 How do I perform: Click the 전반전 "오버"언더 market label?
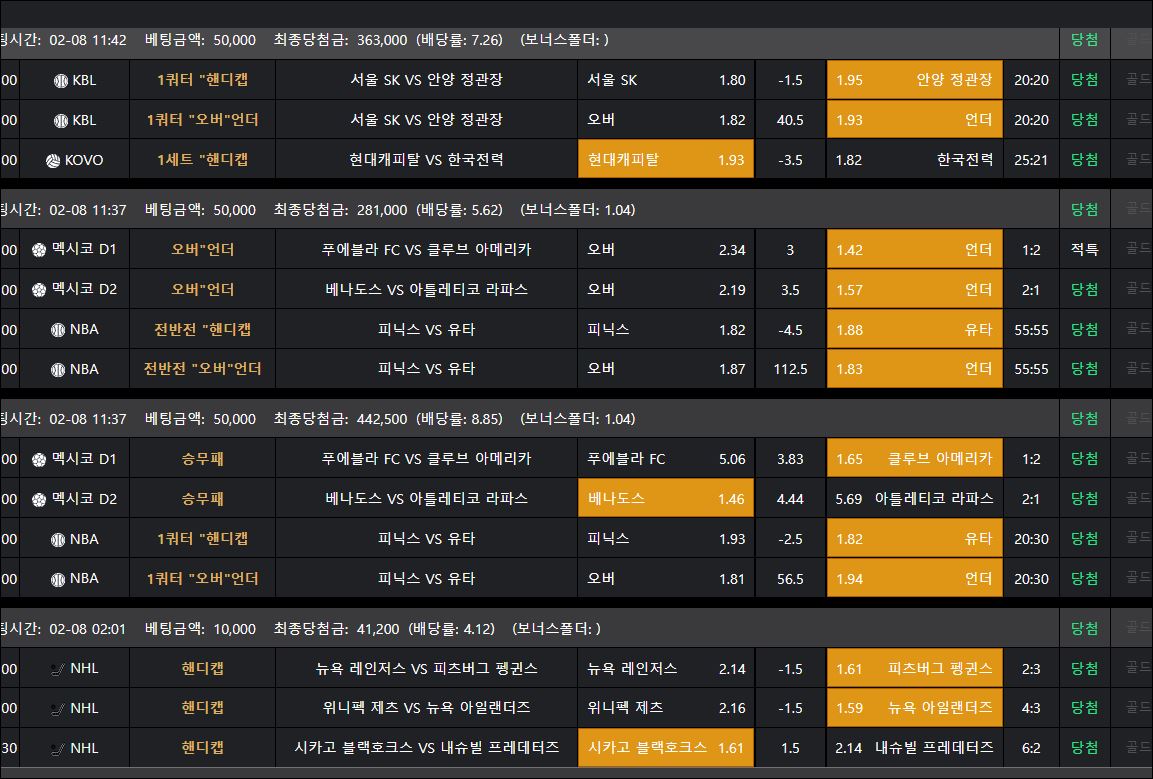[202, 368]
